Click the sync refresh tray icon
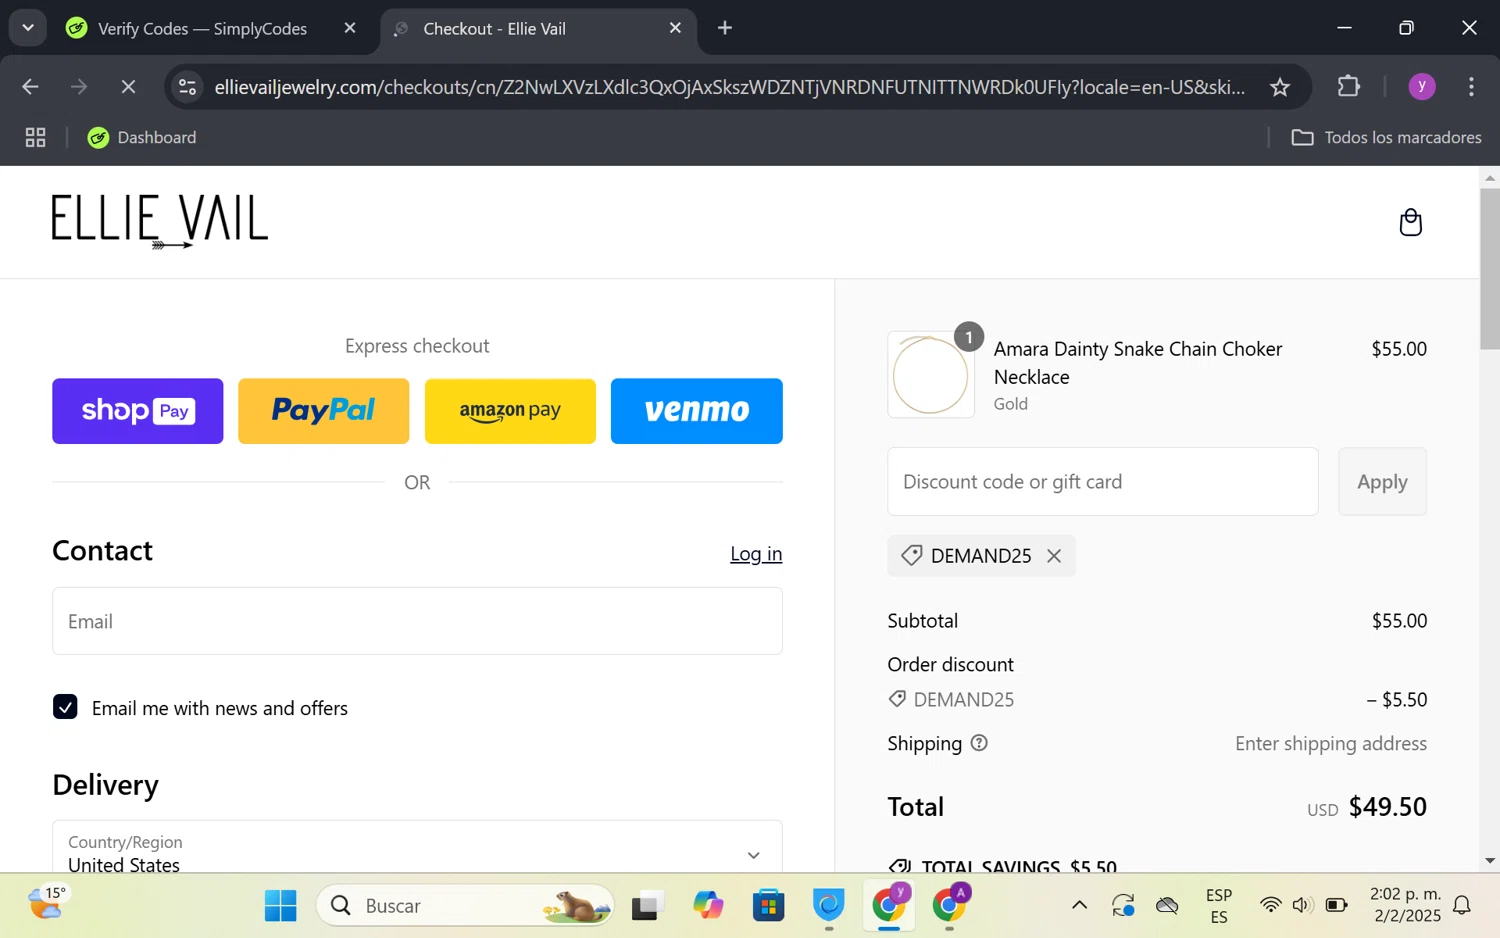 pyautogui.click(x=1123, y=906)
